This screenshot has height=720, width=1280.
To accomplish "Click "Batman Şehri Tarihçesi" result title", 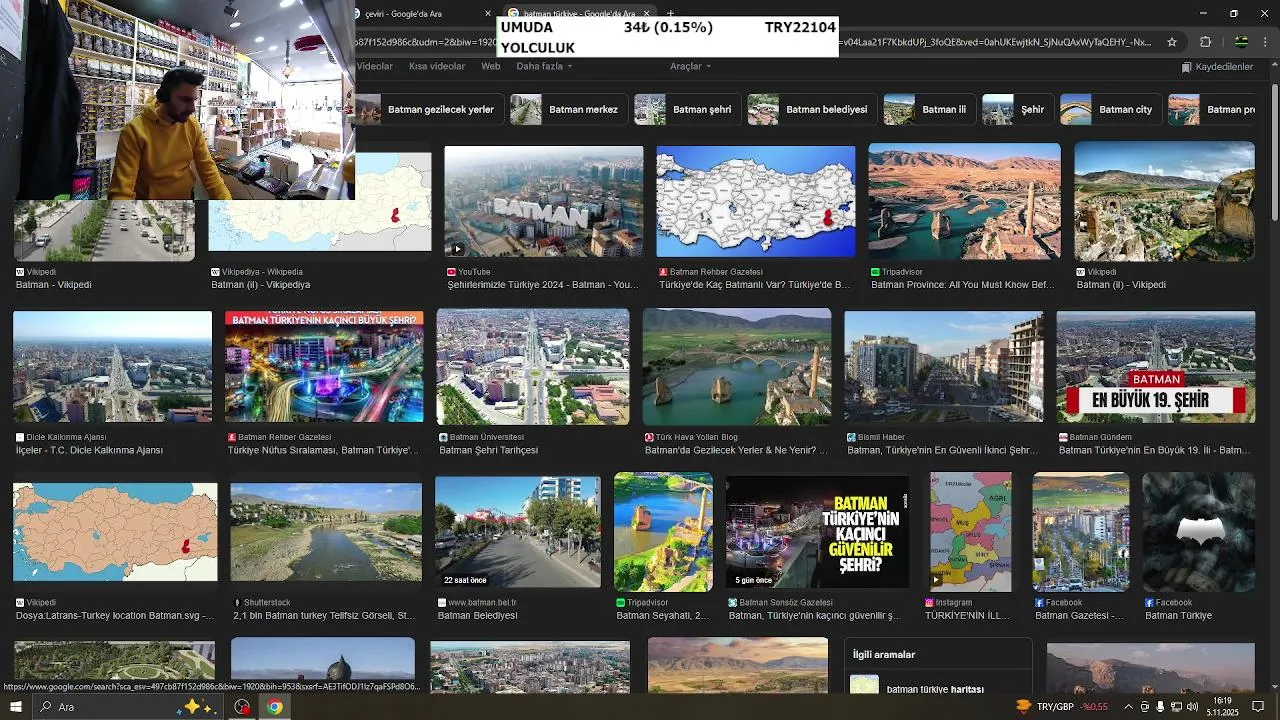I will point(489,451).
